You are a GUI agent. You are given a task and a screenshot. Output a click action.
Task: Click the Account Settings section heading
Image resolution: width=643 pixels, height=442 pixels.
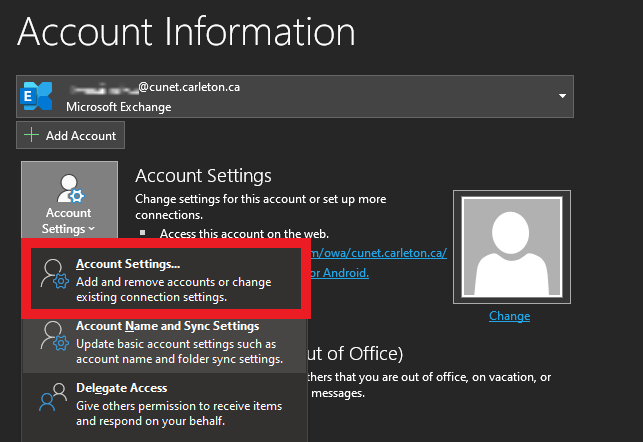click(203, 176)
